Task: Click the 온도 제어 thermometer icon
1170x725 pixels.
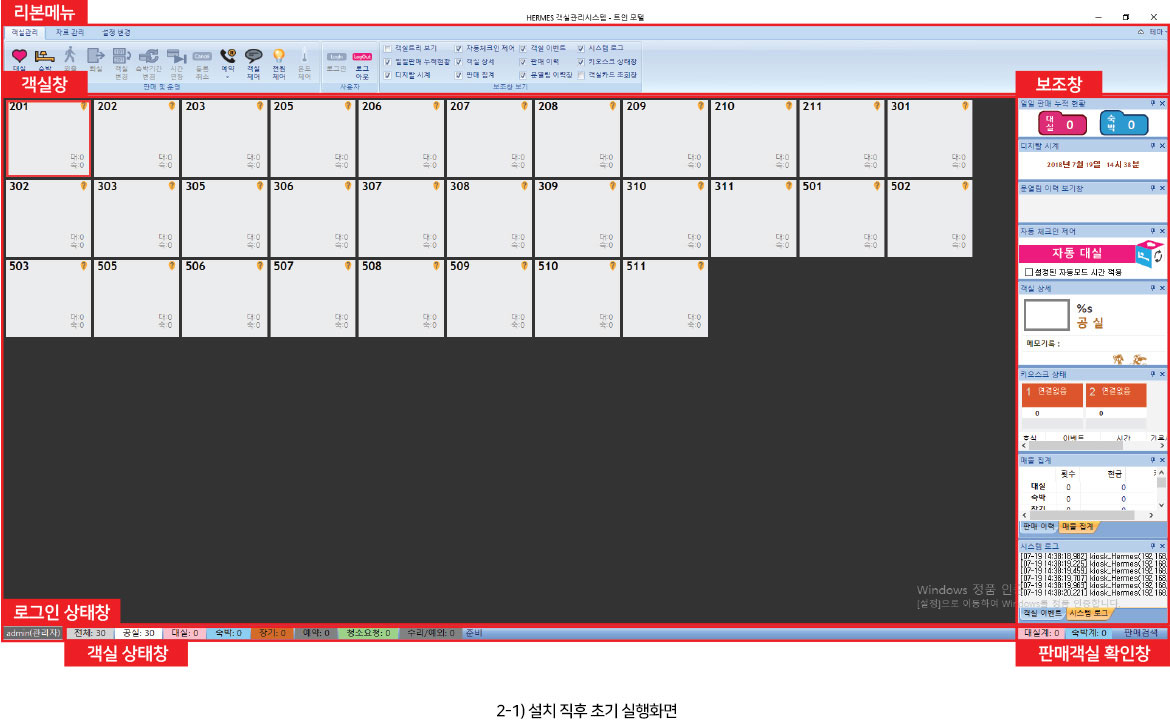Action: 304,55
